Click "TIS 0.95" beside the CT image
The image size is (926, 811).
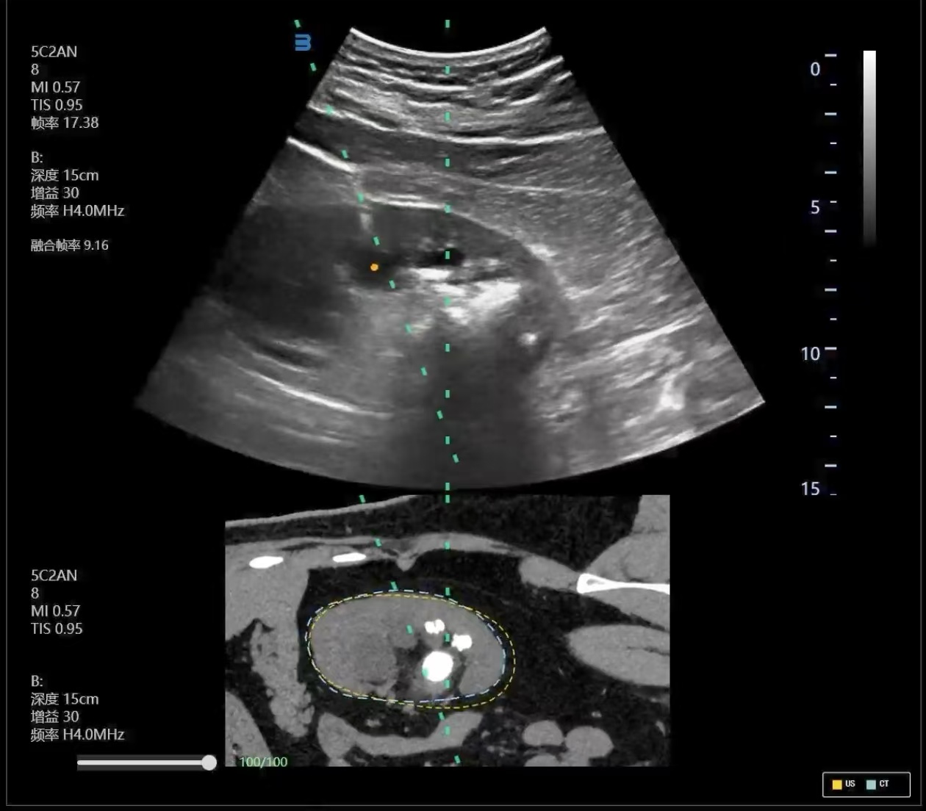pos(57,628)
